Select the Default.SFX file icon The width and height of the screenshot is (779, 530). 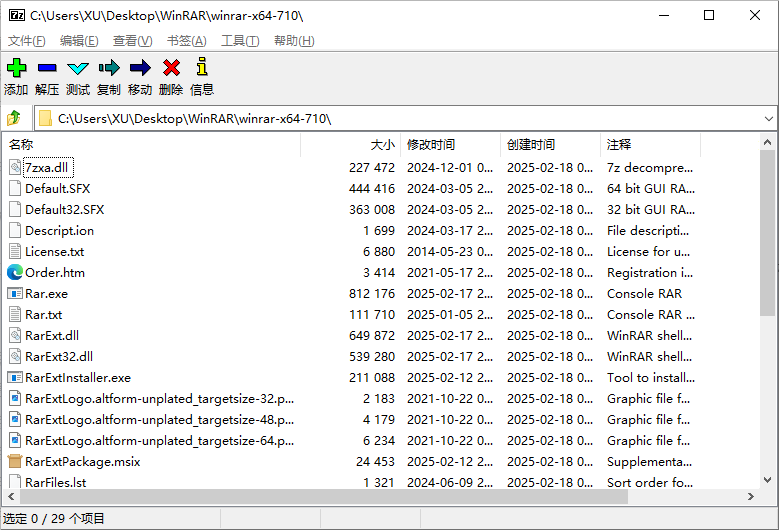click(15, 188)
